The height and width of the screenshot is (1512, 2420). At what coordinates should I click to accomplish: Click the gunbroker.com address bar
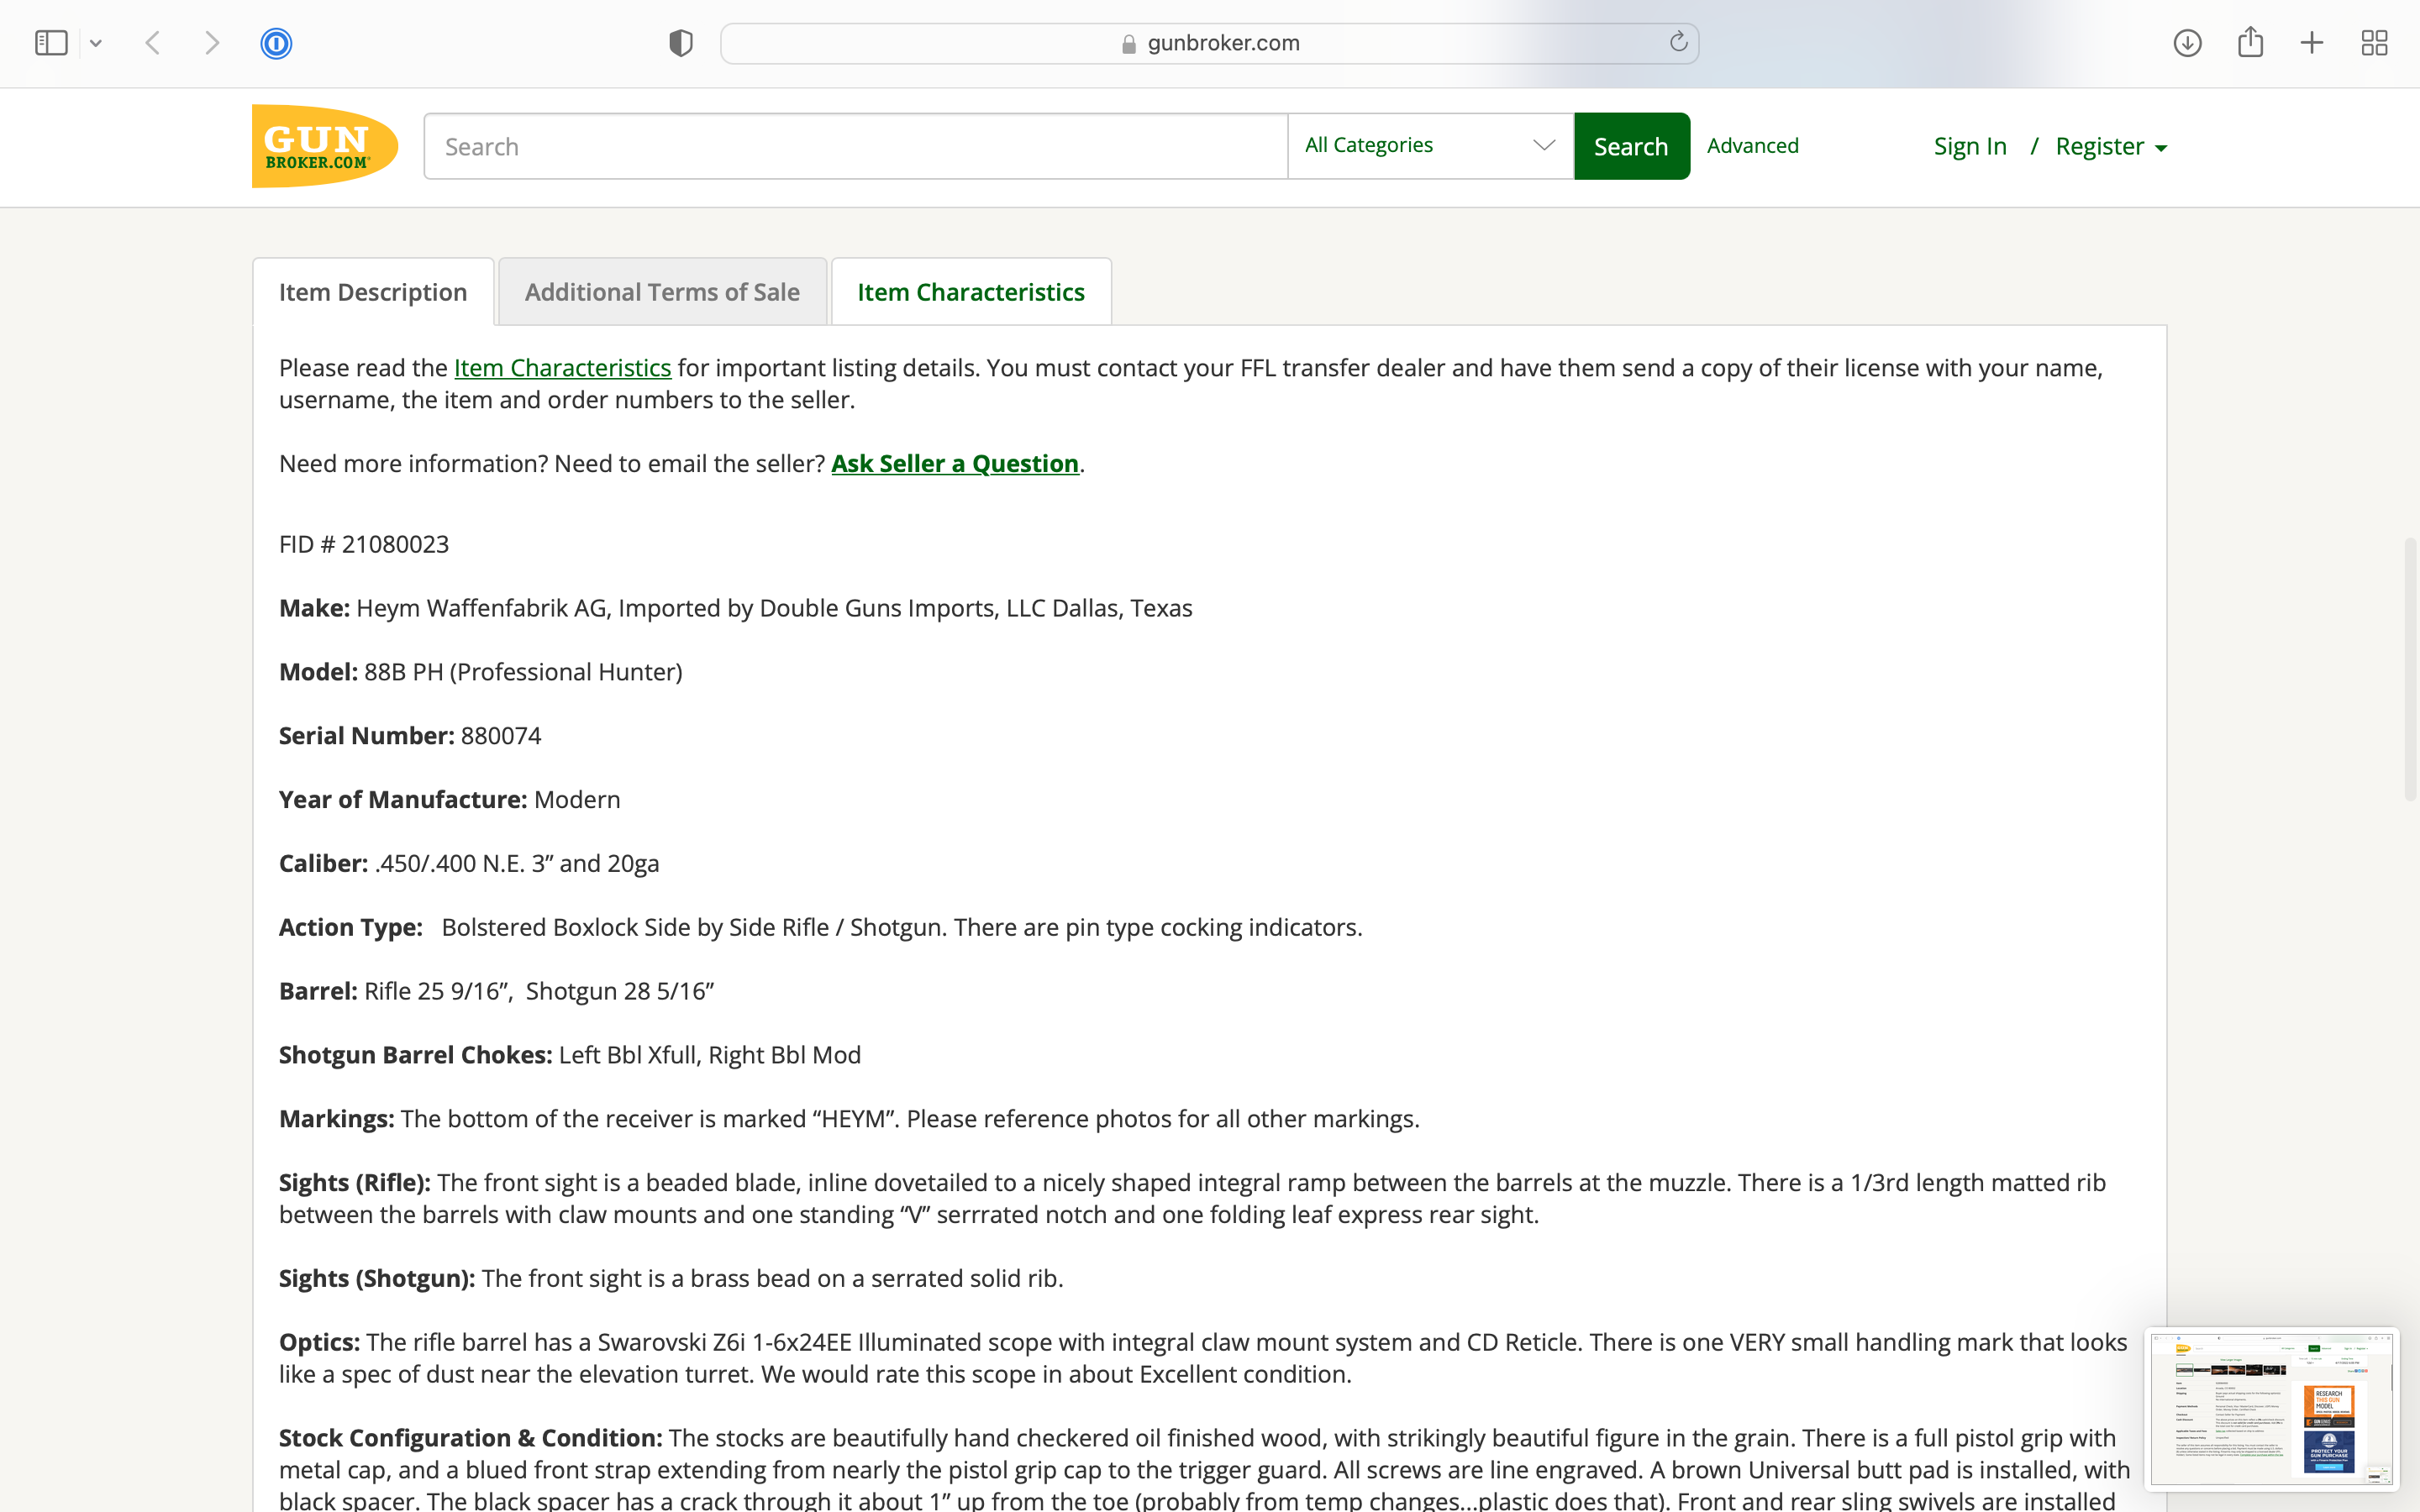(1209, 43)
